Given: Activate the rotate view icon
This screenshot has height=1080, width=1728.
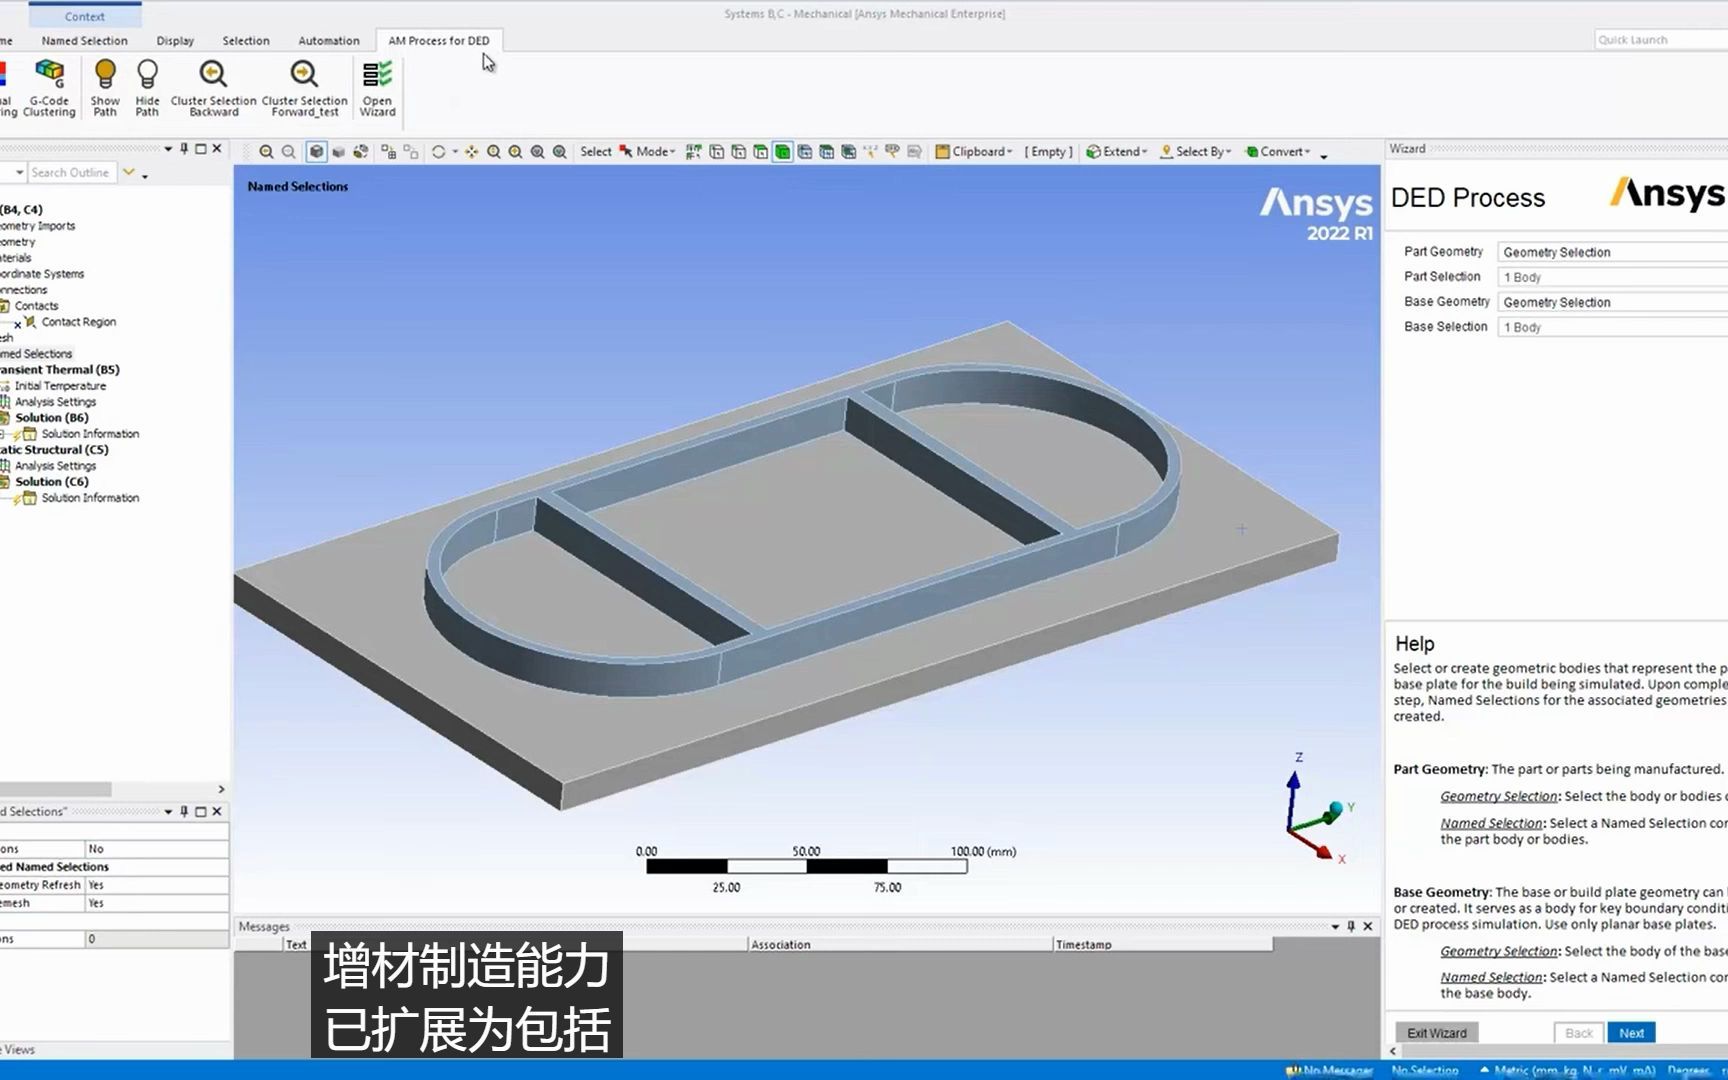Looking at the screenshot, I should coord(440,151).
